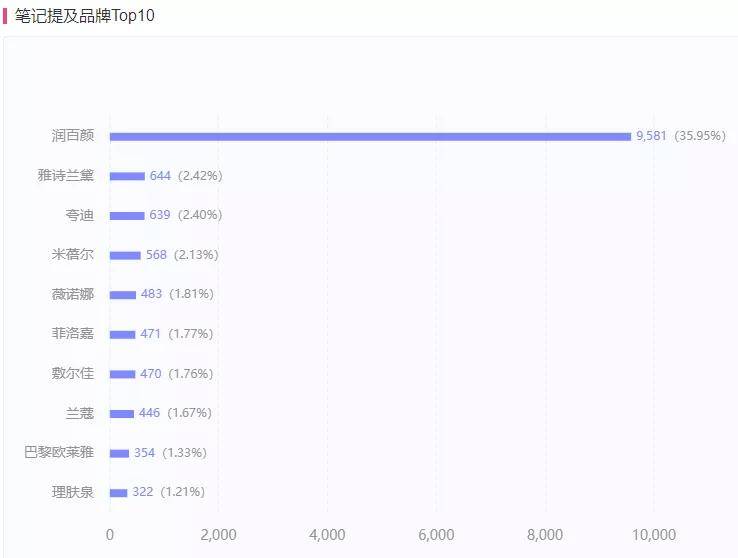This screenshot has width=738, height=558.
Task: Click the 理肤泉 brand label
Action: pos(73,492)
